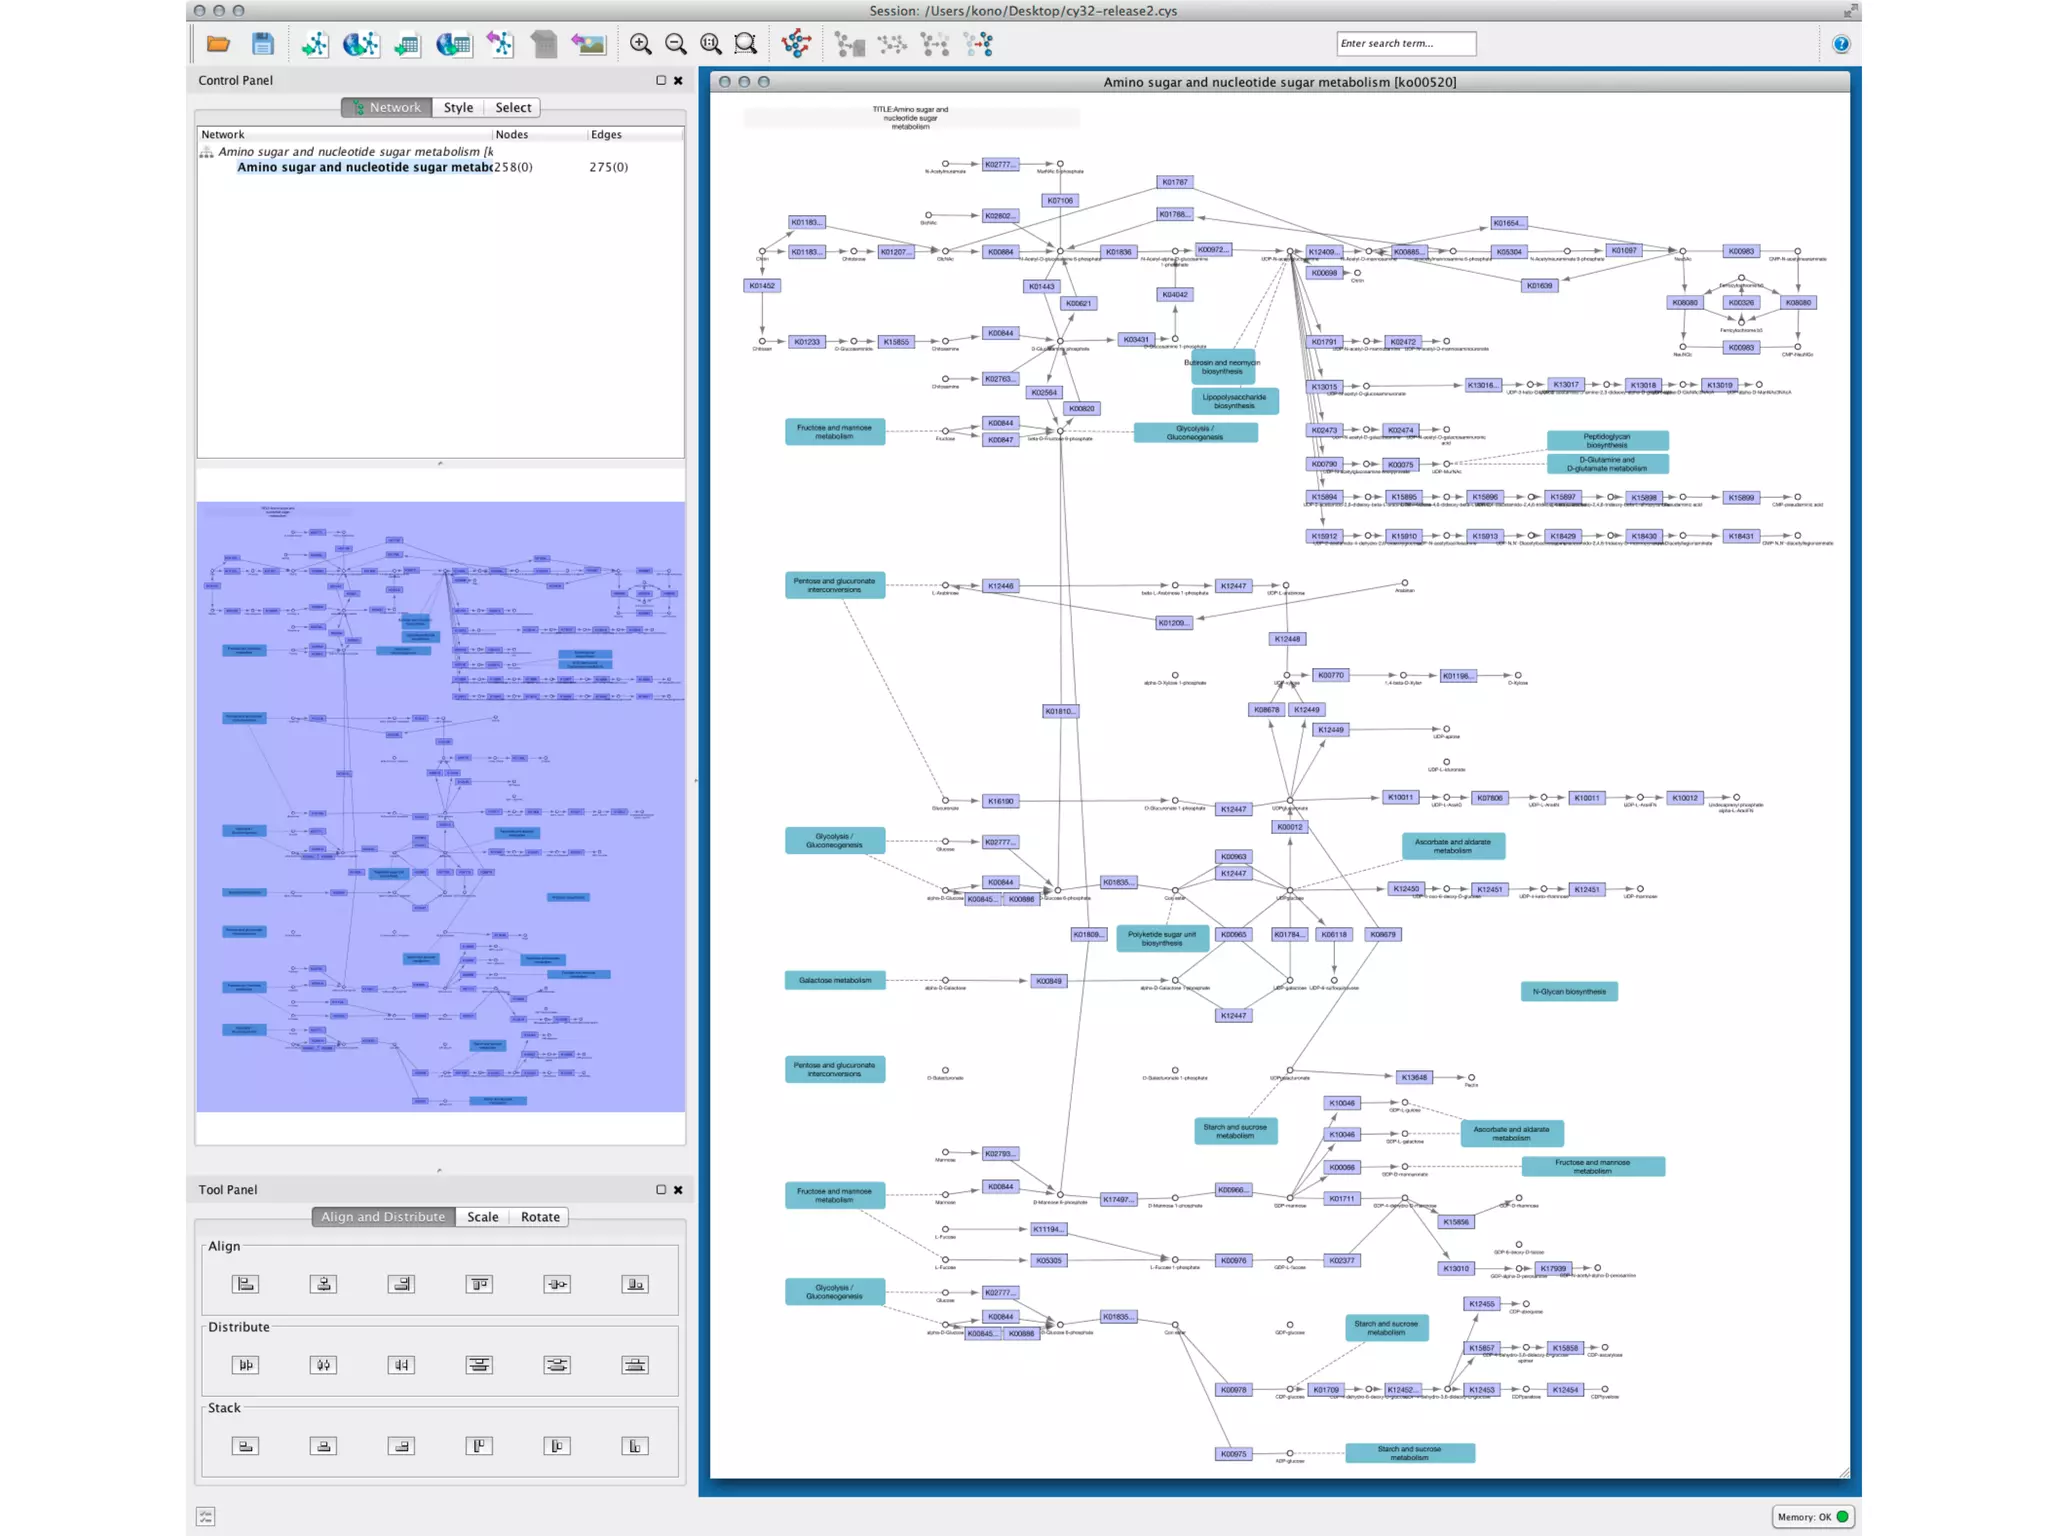2048x1536 pixels.
Task: Zoom in on the network view
Action: pos(640,44)
